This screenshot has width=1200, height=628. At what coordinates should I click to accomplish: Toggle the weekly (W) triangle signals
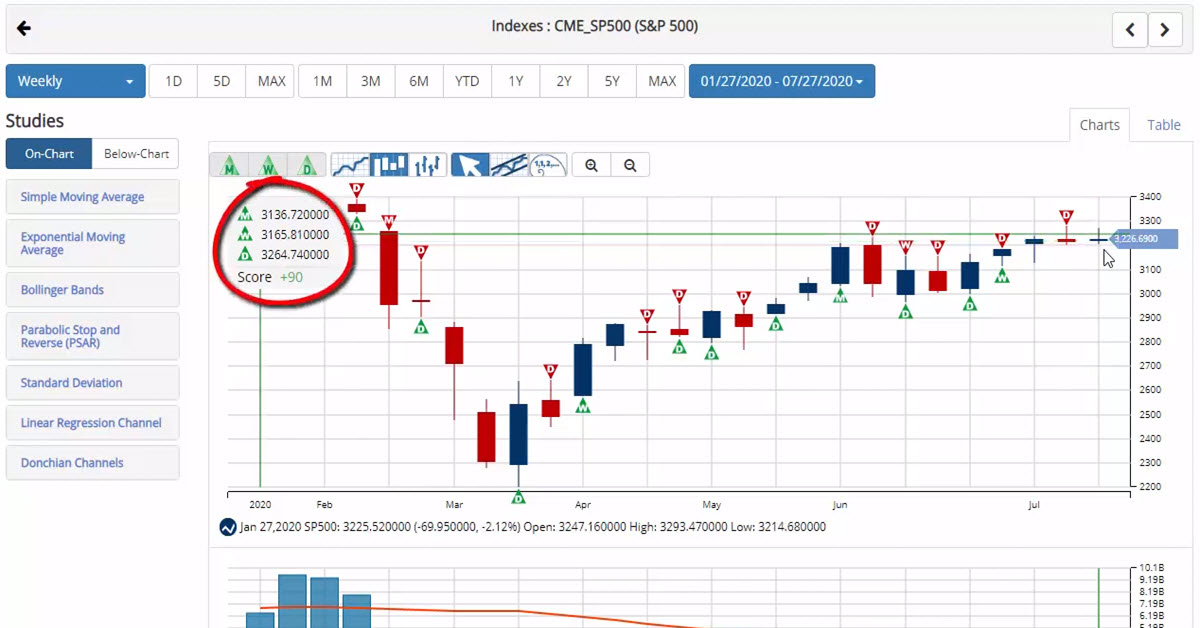(x=268, y=165)
